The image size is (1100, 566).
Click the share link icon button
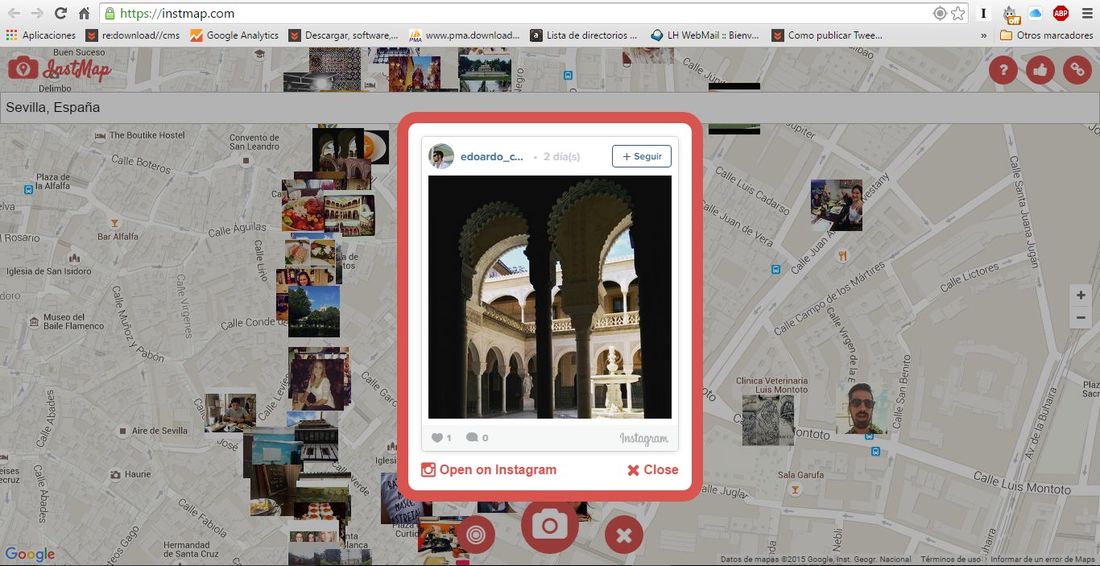click(1077, 70)
